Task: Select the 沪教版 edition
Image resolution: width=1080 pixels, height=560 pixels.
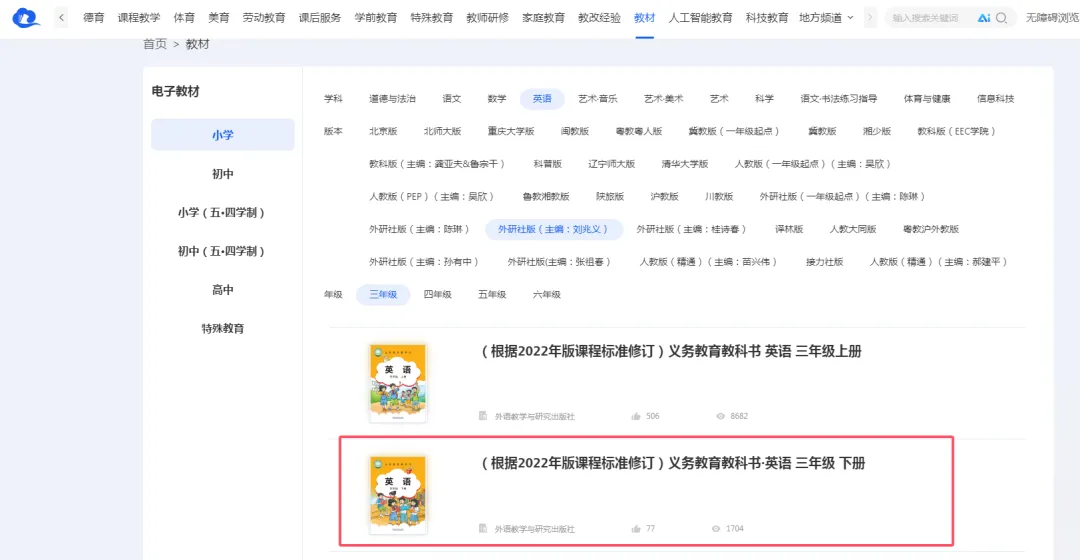Action: coord(665,196)
